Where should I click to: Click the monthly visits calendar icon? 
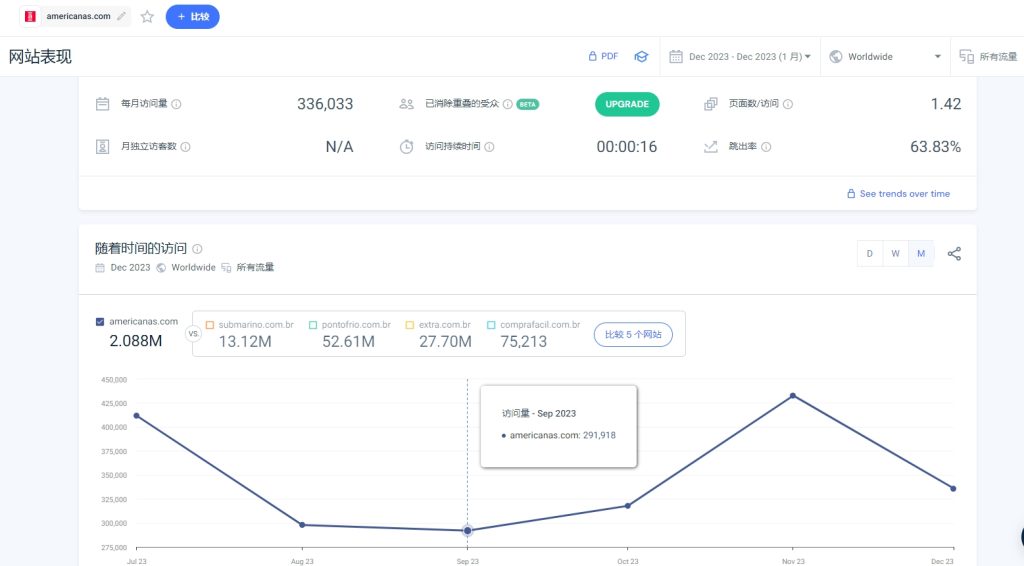[103, 104]
